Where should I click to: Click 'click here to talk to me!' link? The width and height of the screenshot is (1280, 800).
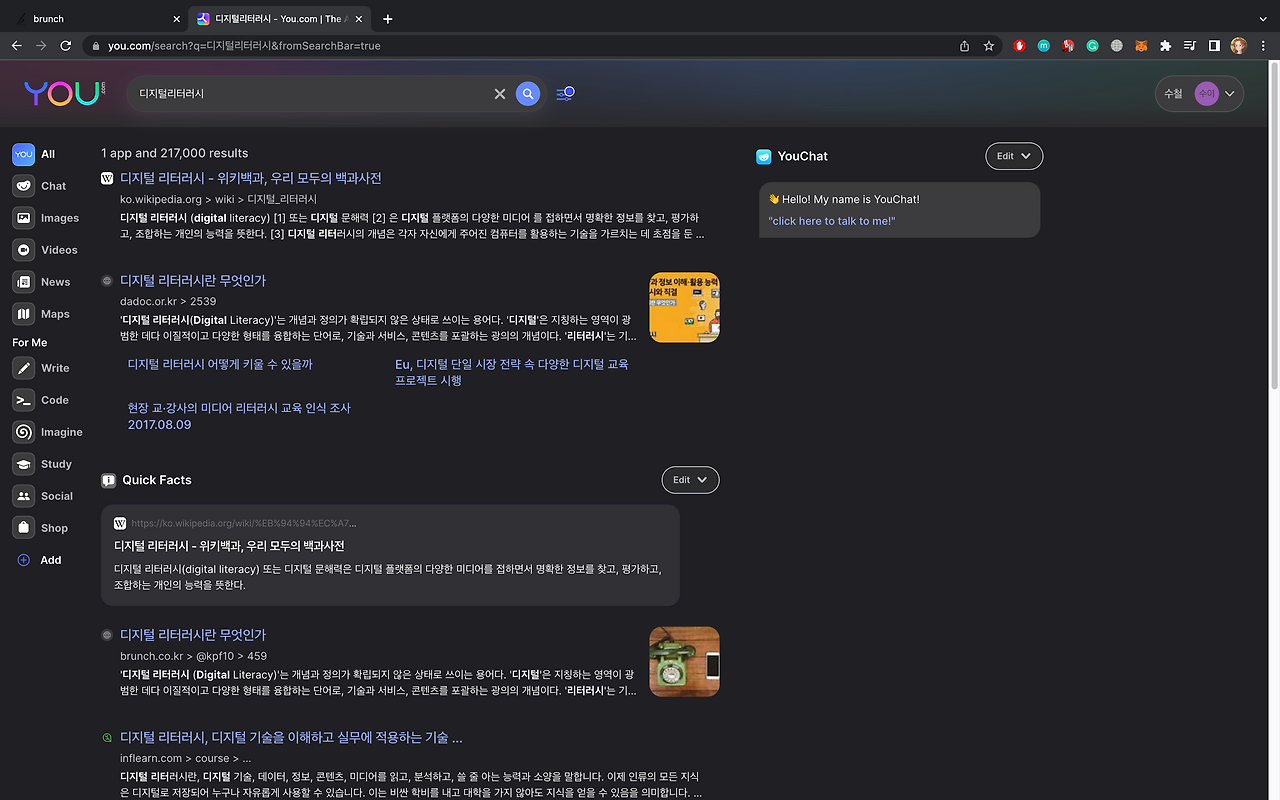point(832,221)
